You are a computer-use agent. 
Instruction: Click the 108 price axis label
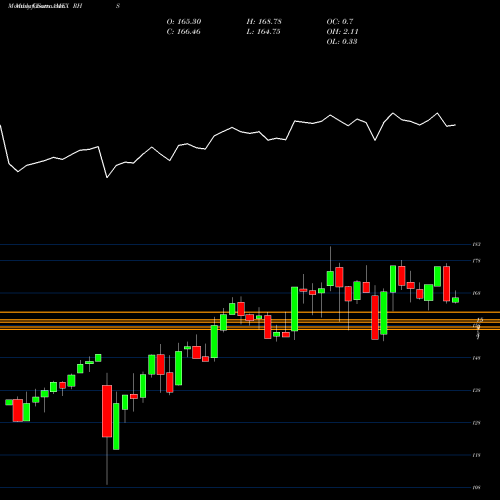click(476, 487)
